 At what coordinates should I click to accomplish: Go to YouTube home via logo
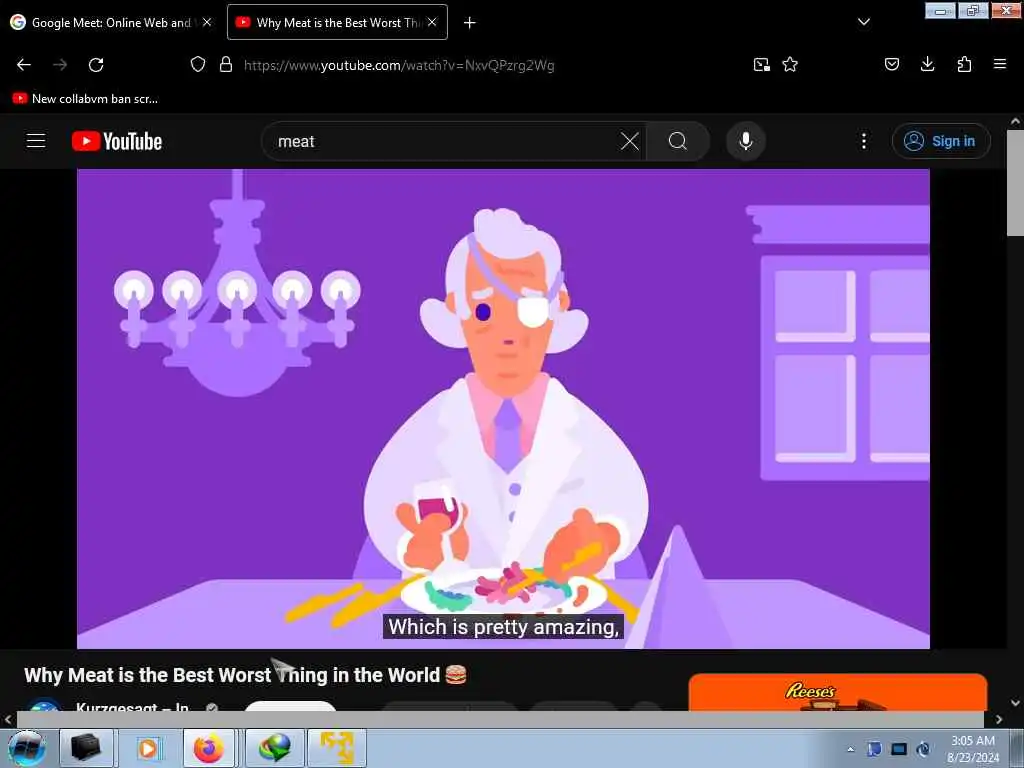[x=117, y=141]
